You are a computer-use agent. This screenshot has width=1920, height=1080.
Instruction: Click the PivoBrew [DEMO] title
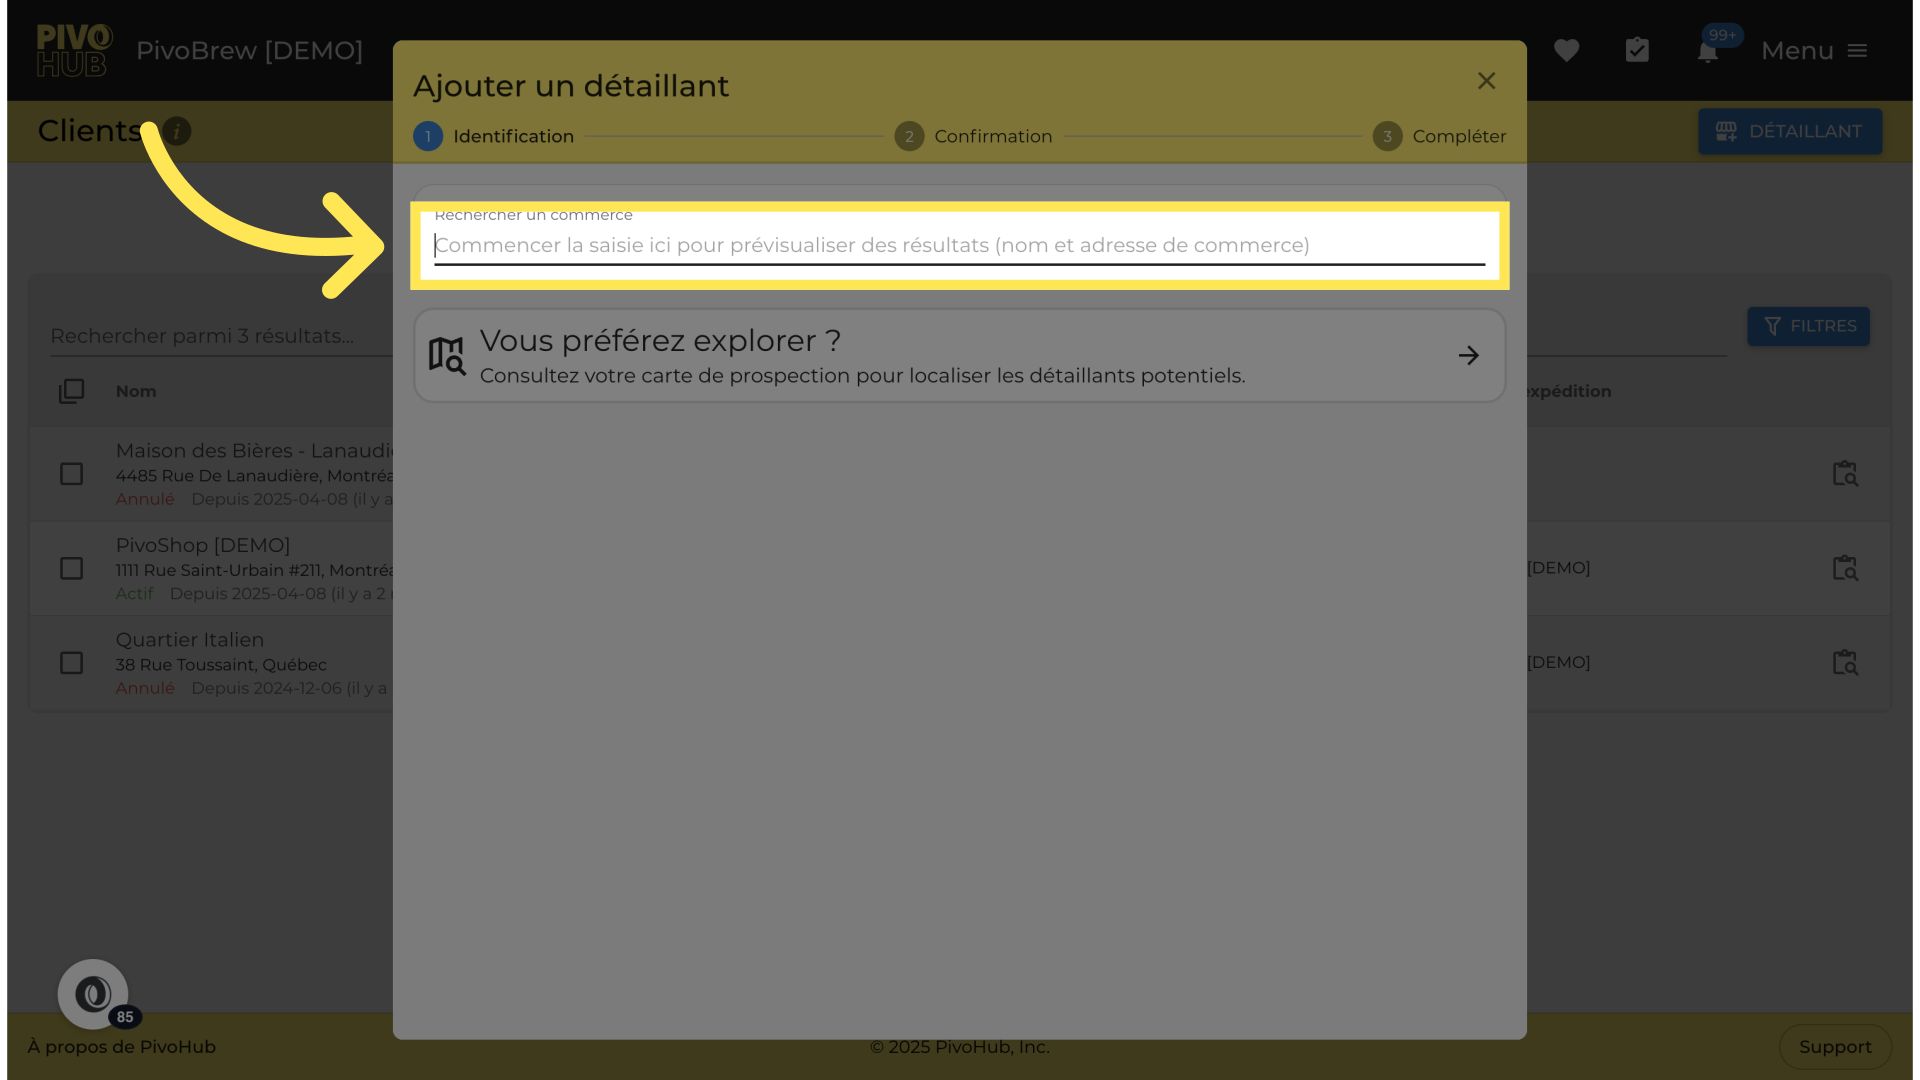pyautogui.click(x=250, y=51)
